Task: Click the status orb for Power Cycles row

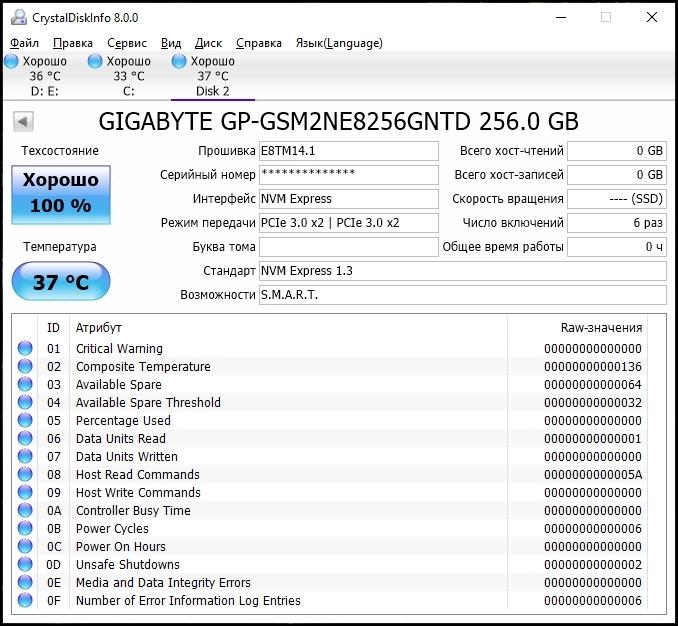Action: (x=25, y=529)
